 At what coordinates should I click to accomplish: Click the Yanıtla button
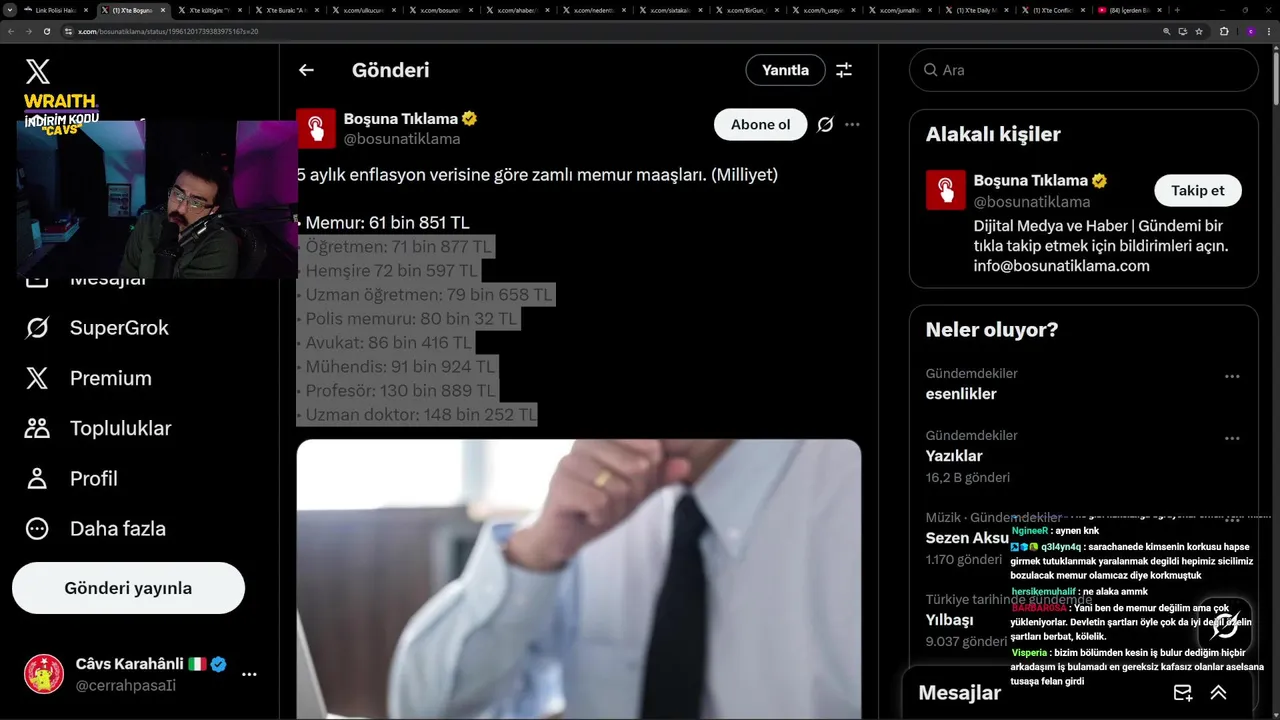point(785,70)
